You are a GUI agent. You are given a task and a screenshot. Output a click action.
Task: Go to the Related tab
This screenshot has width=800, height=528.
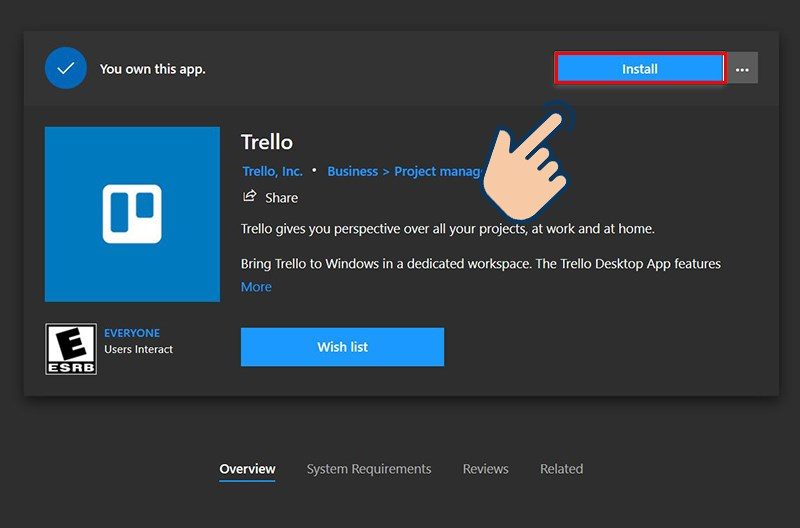click(561, 468)
